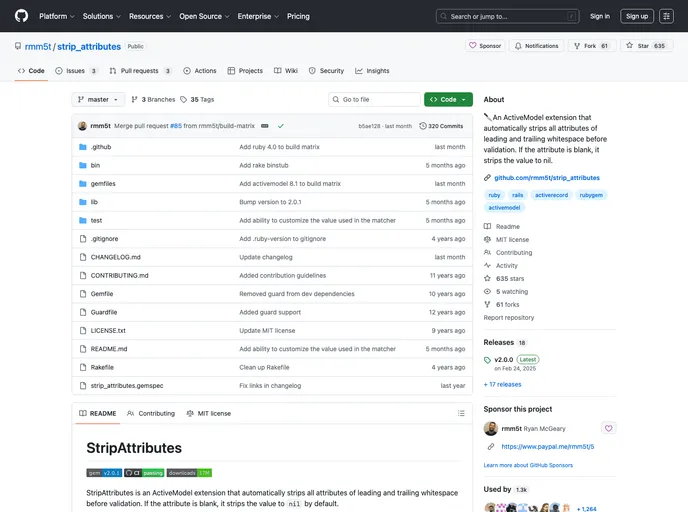Open the 320 Commits history
The width and height of the screenshot is (688, 512).
pyautogui.click(x=441, y=126)
